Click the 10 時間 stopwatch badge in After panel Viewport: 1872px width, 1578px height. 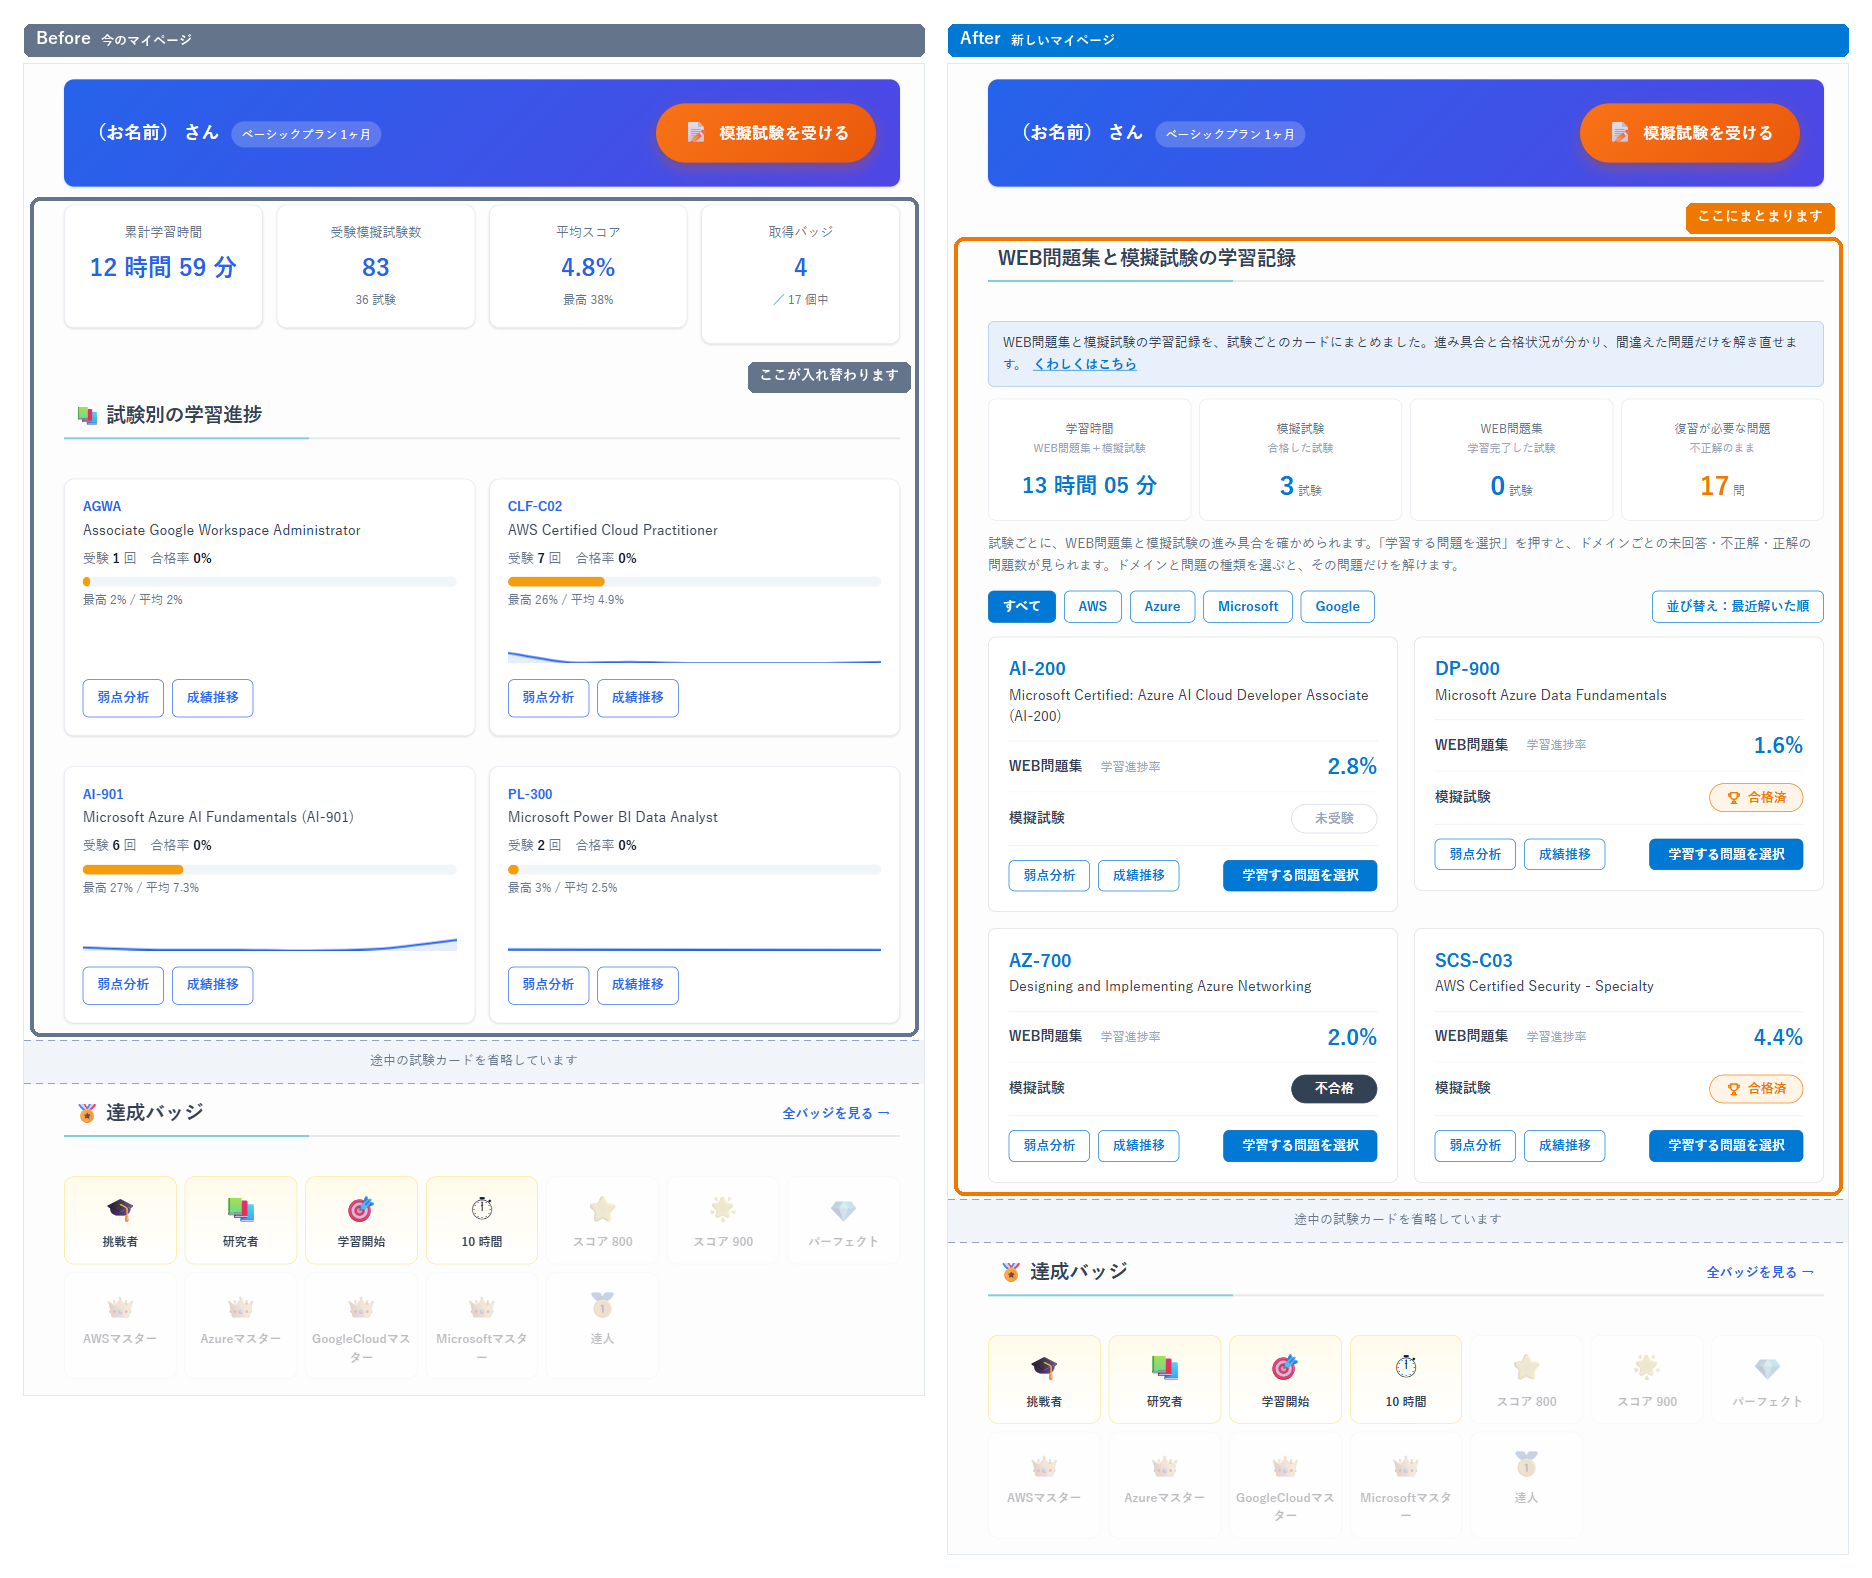tap(1406, 1379)
